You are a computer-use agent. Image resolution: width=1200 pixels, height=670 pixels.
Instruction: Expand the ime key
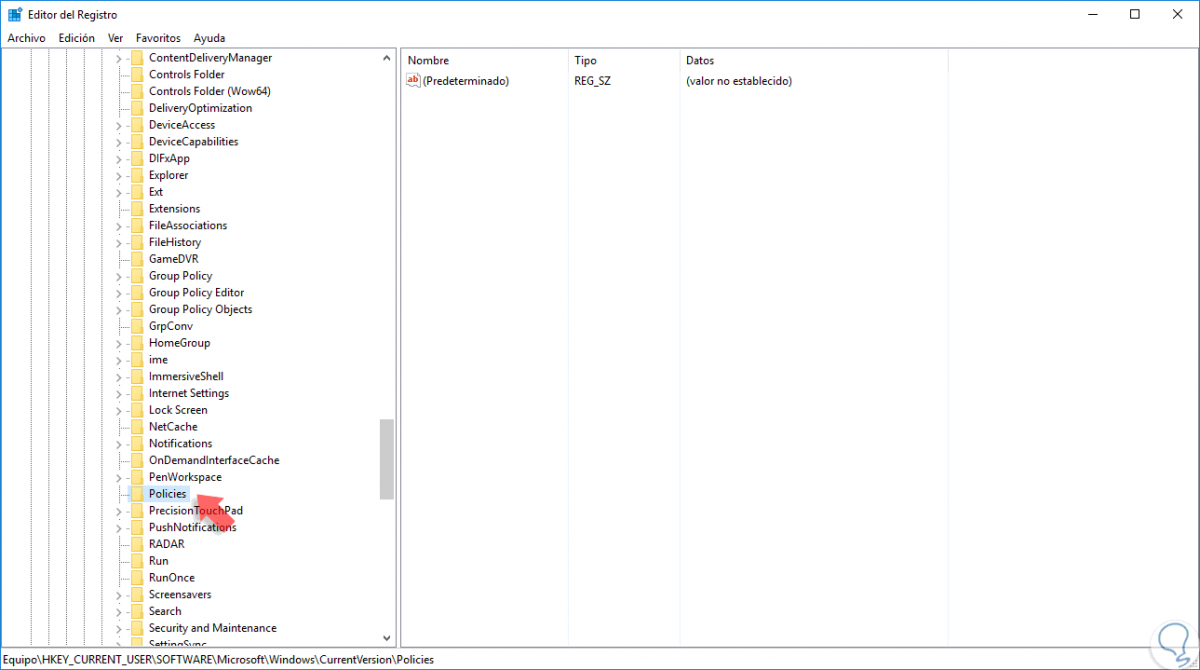pyautogui.click(x=118, y=360)
